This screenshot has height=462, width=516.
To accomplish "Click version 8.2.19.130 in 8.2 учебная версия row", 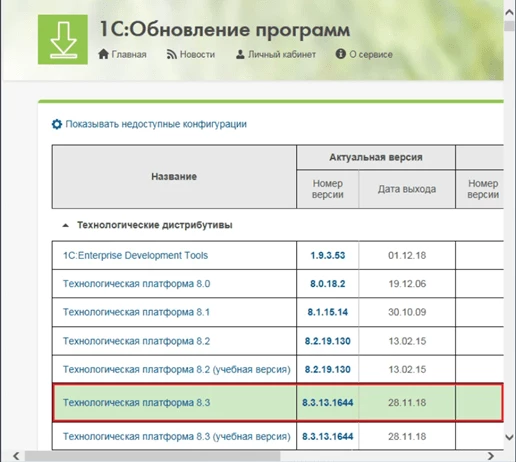I will (328, 369).
